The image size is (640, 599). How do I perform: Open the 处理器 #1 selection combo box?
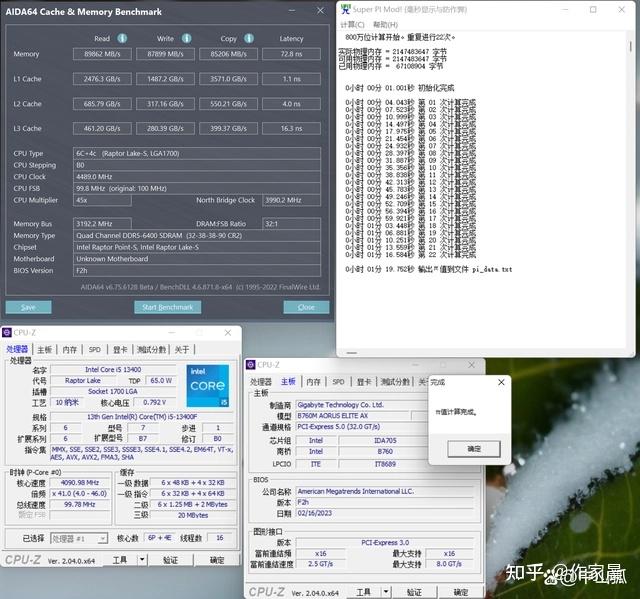(x=79, y=539)
